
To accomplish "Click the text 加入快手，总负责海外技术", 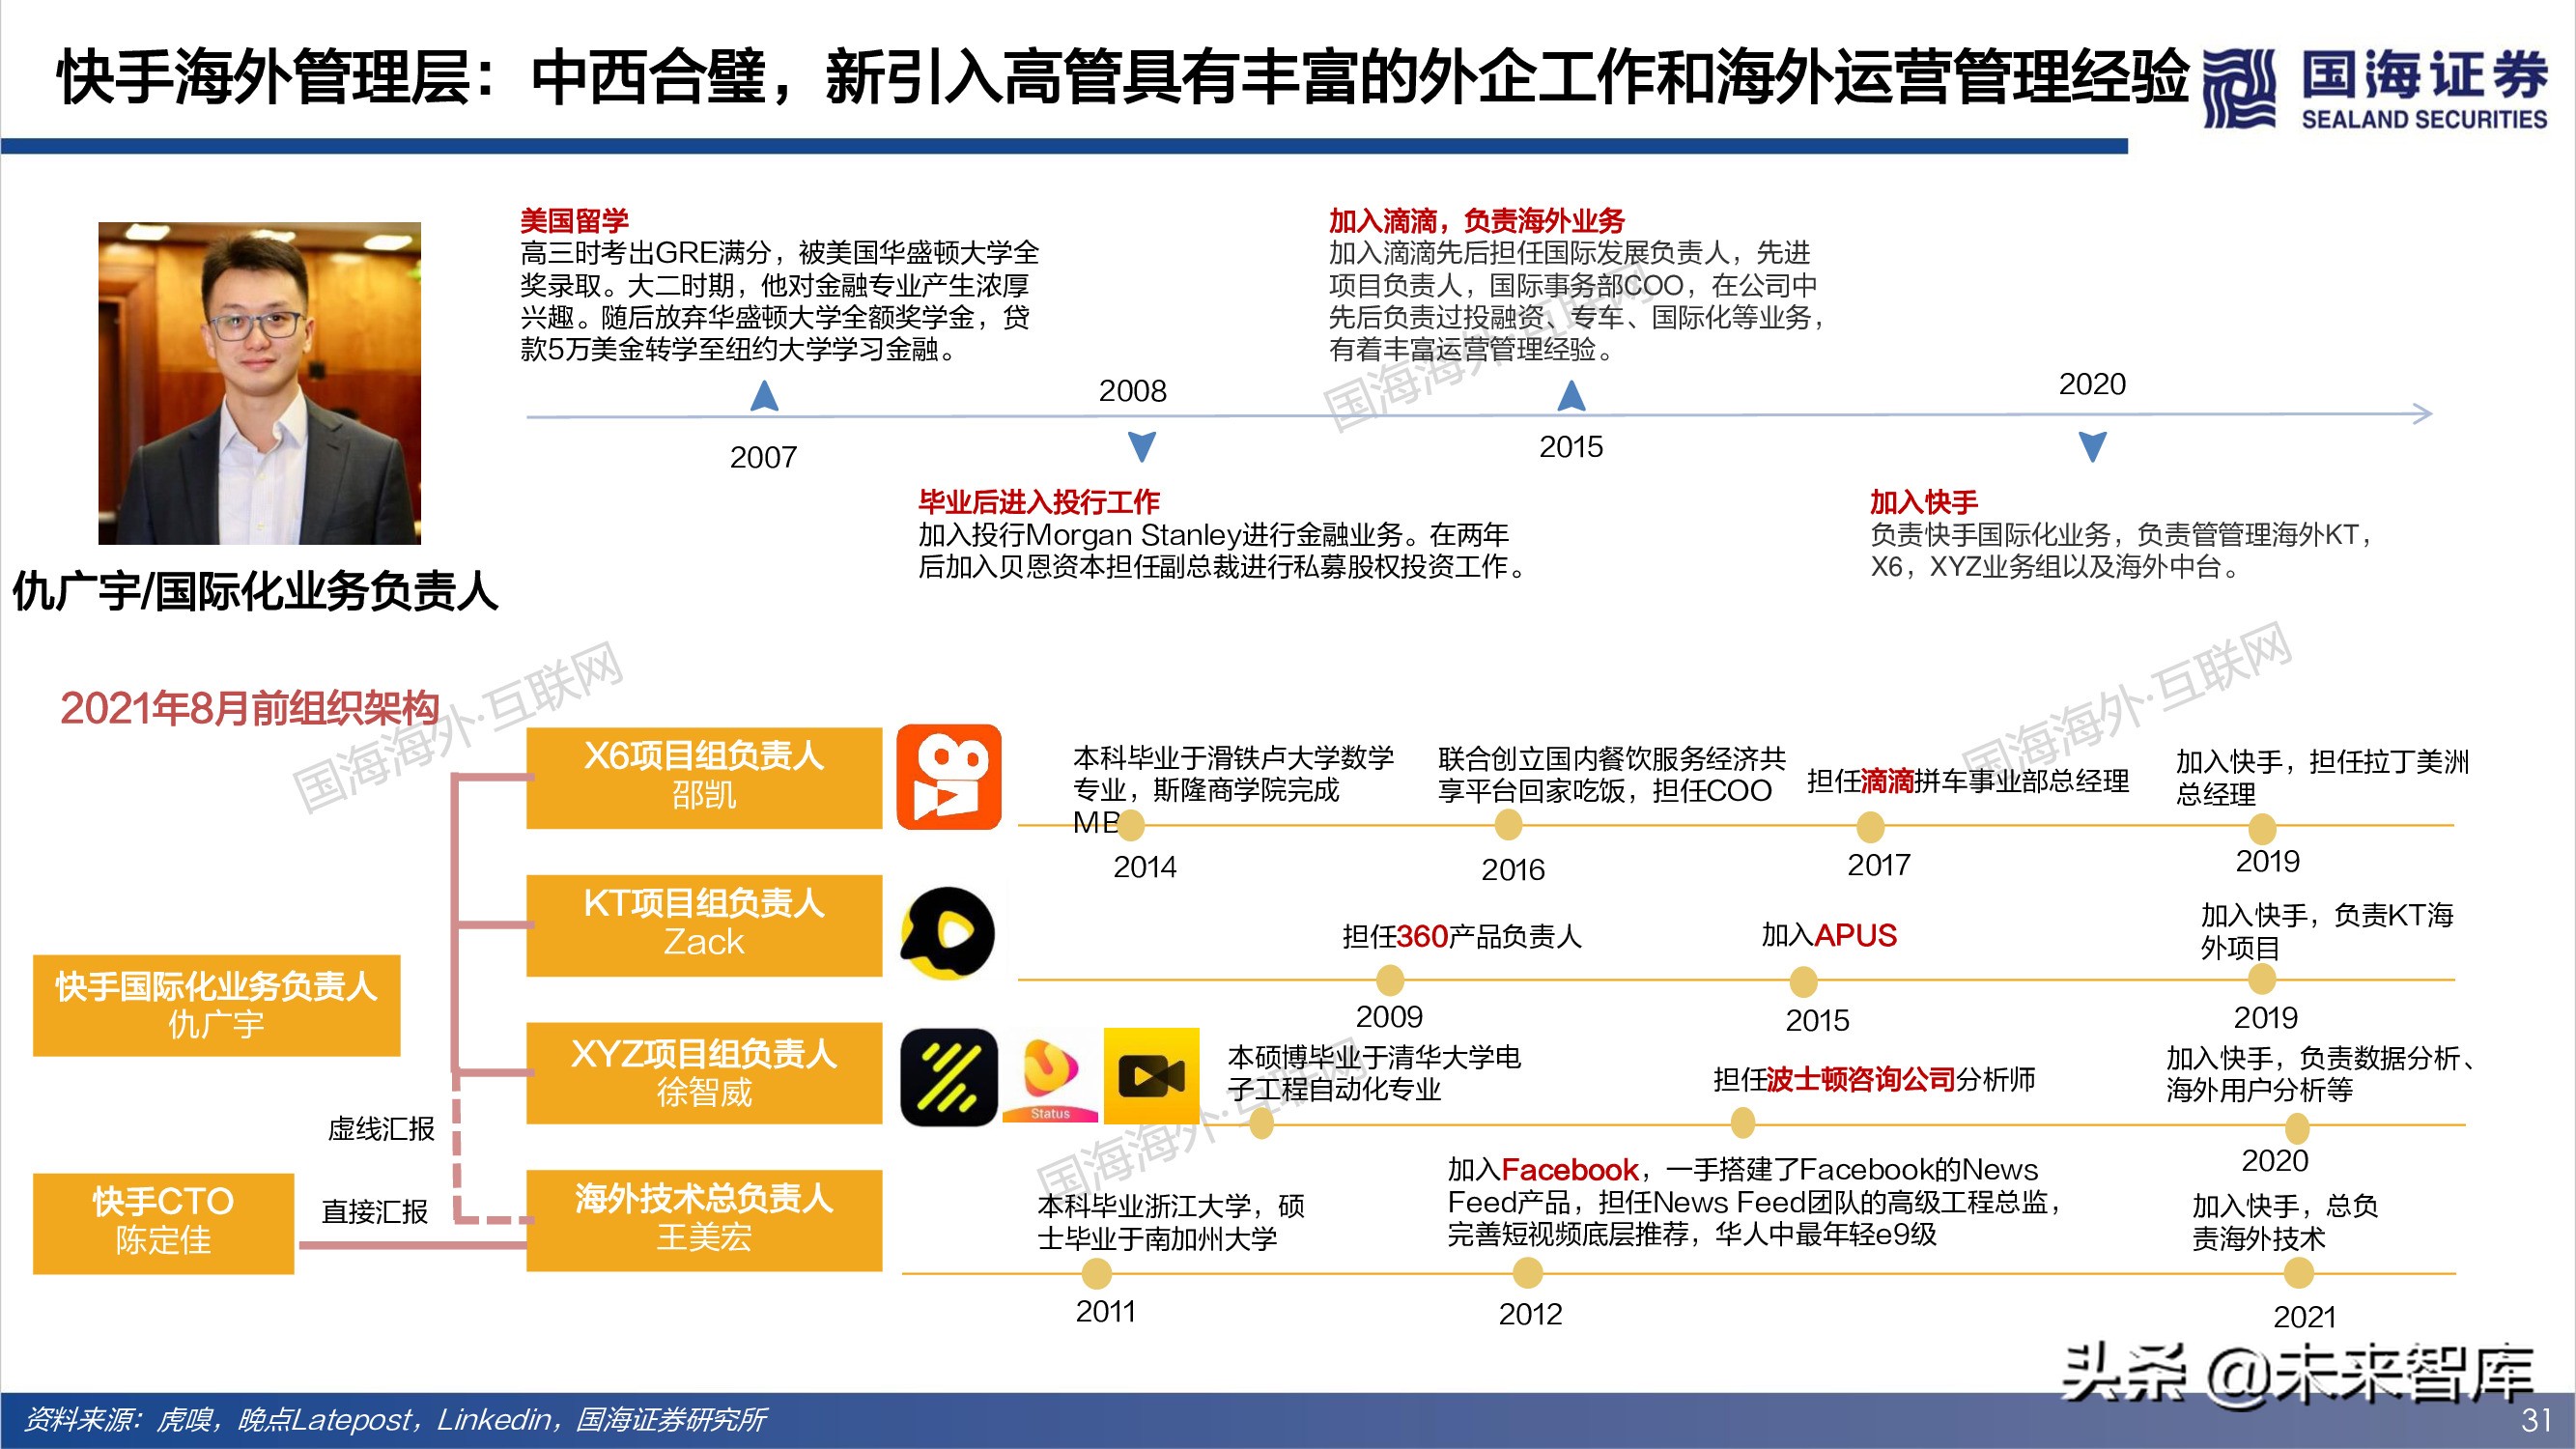I will click(2285, 1222).
